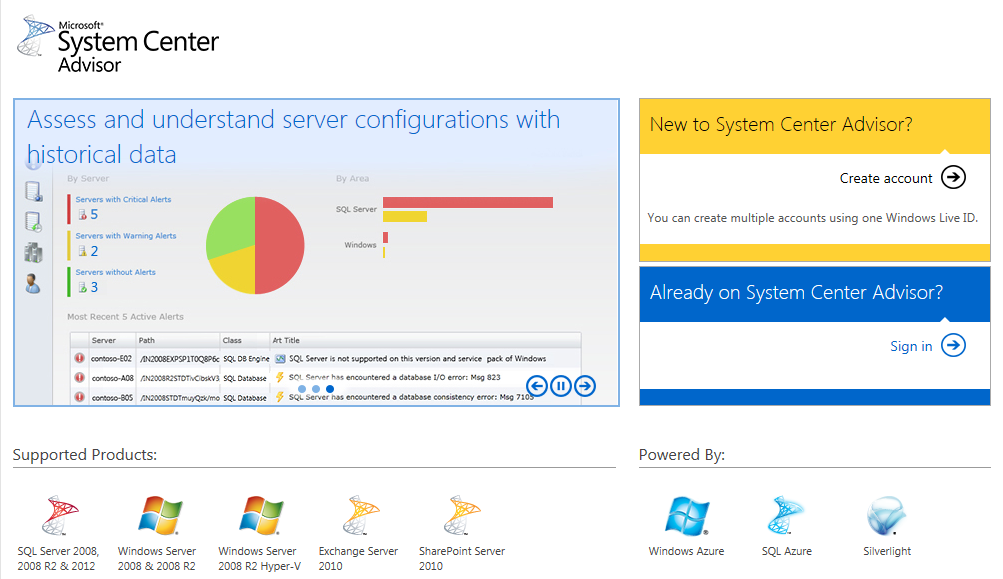Image resolution: width=1003 pixels, height=579 pixels.
Task: Click the System Center Advisor logo
Action: tap(118, 45)
